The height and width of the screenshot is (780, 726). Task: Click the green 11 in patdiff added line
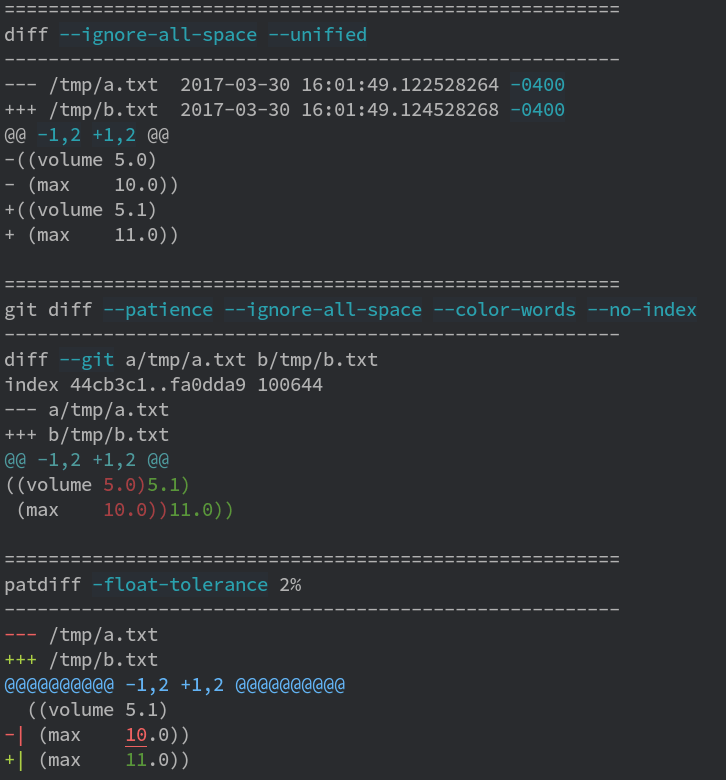136,761
